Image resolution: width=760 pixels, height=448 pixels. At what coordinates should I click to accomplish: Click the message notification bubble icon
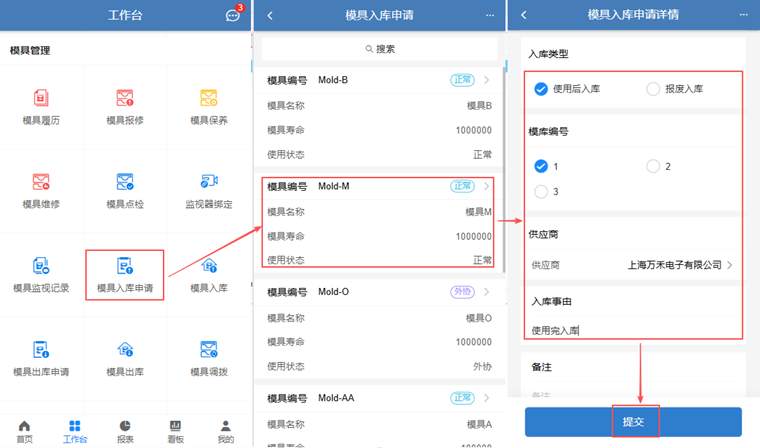pyautogui.click(x=233, y=16)
